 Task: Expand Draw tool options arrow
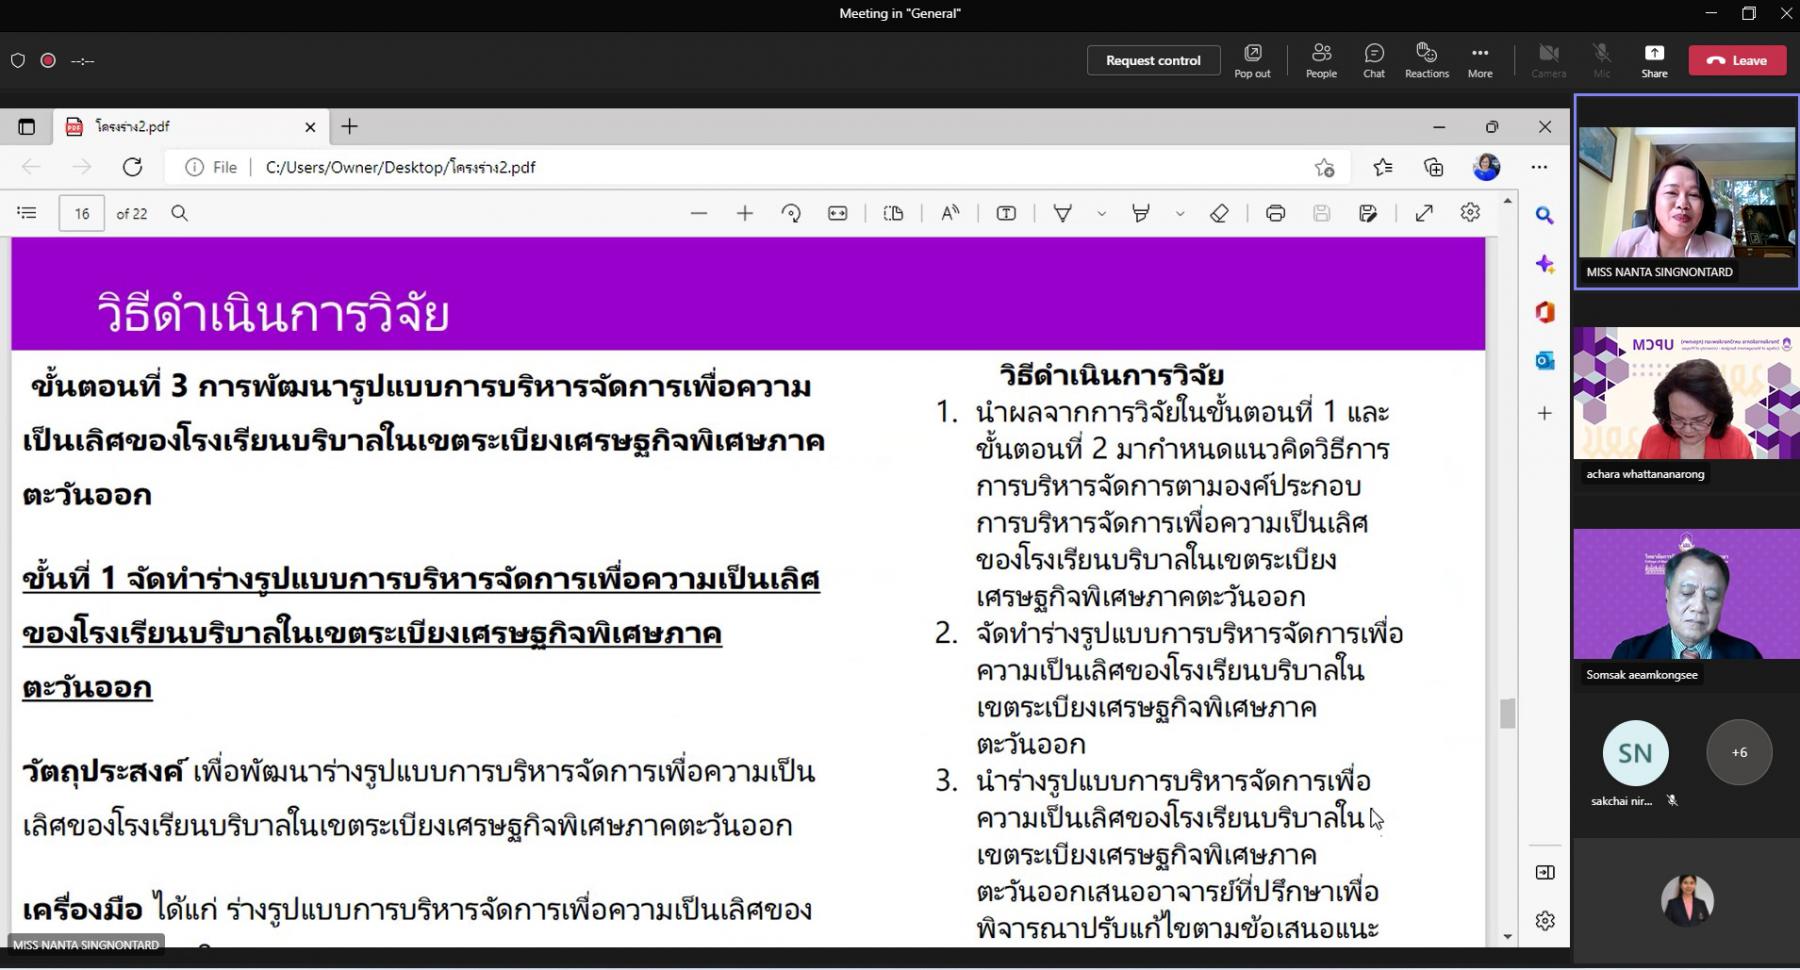point(1102,213)
